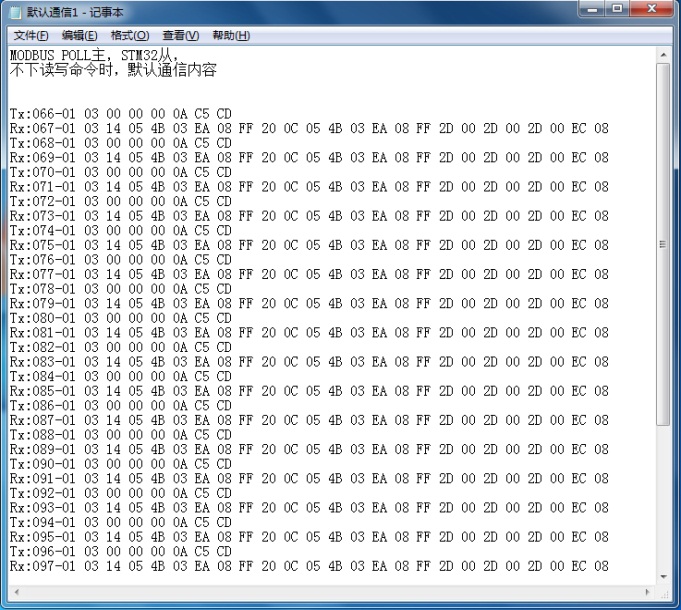This screenshot has height=610, width=681.
Task: Click the horizontal scrollbar right arrow
Action: (648, 592)
